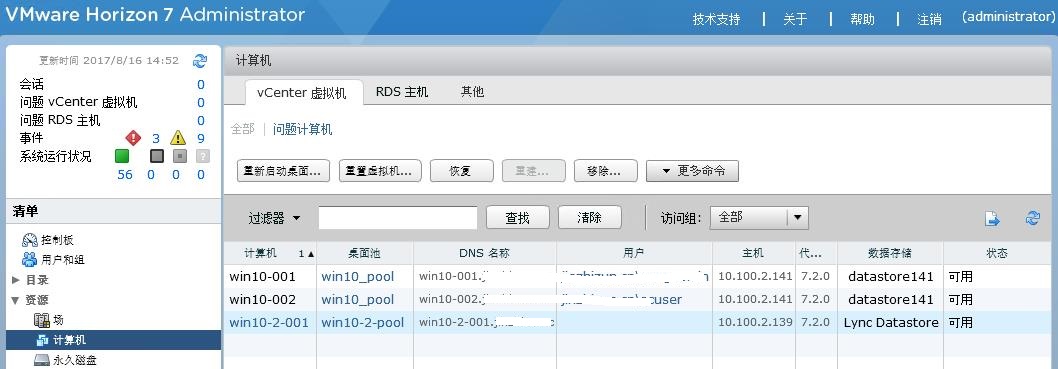Viewport: 1058px width, 369px height.
Task: Select 控制板 in the inventory tree
Action: coord(57,239)
